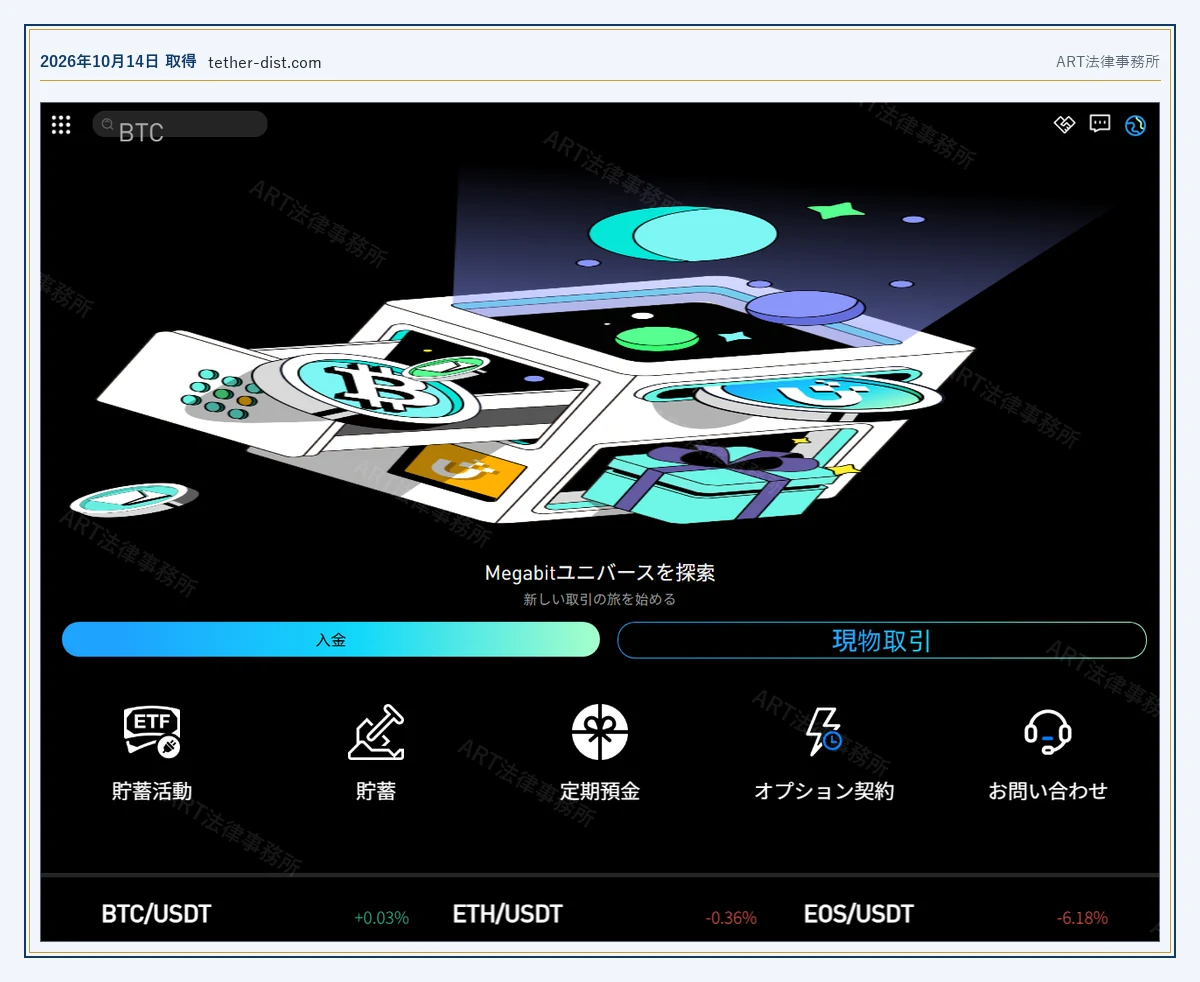The width and height of the screenshot is (1200, 982).
Task: Select the BTC/USDT ticker
Action: click(x=156, y=914)
